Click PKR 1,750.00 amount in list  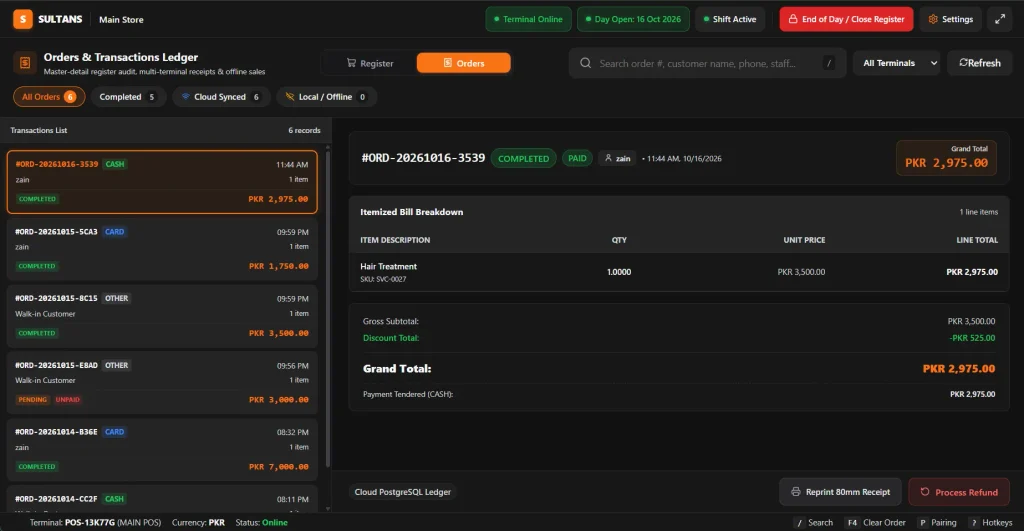click(x=279, y=266)
